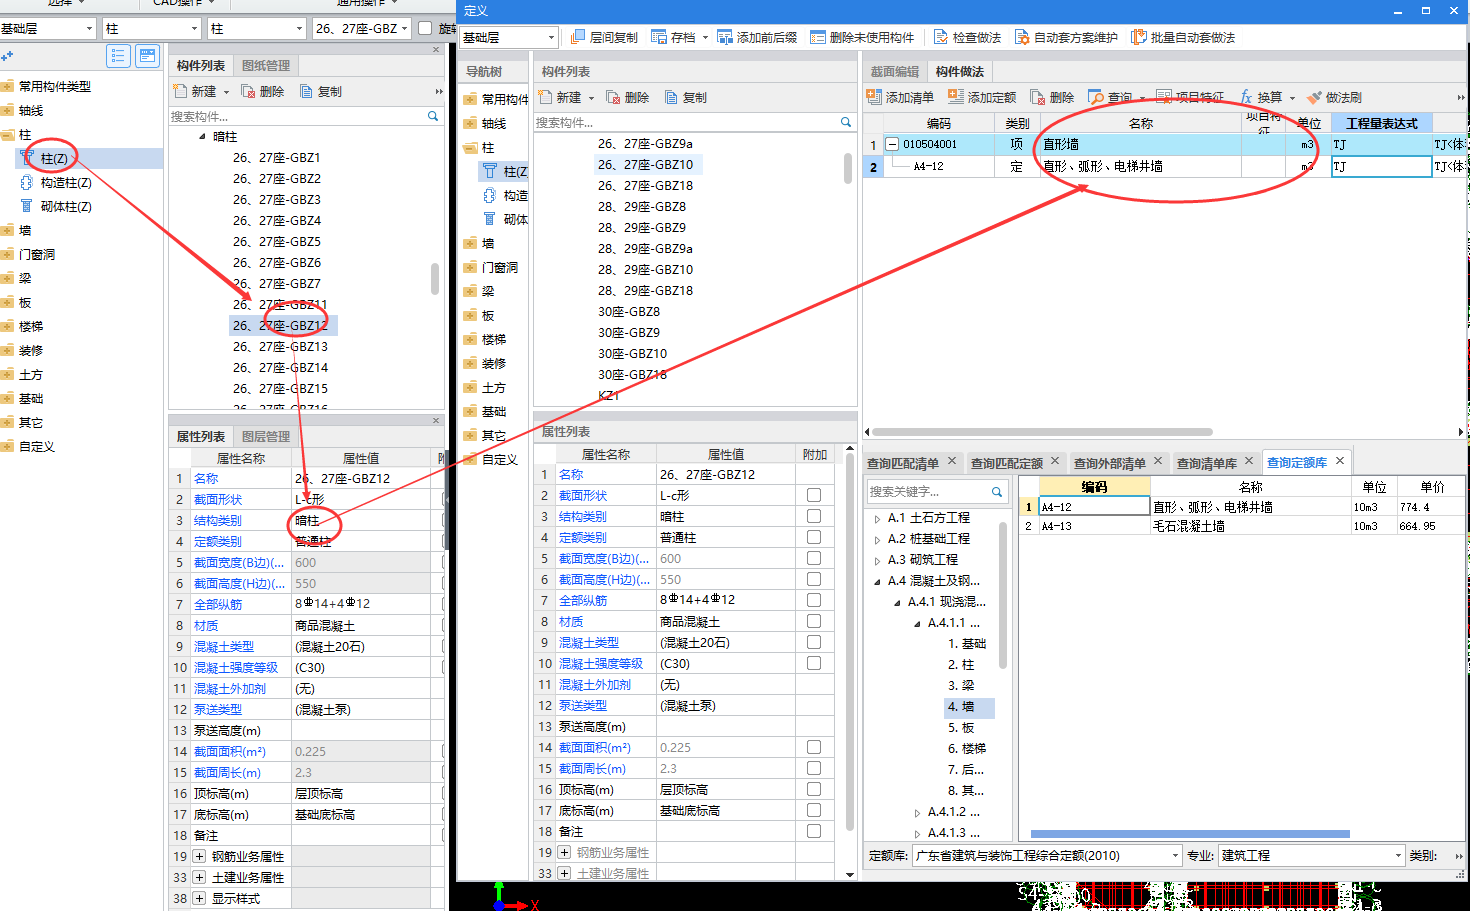The image size is (1470, 911).
Task: Collapse A.4 混凝土及钢... node
Action: tap(877, 581)
